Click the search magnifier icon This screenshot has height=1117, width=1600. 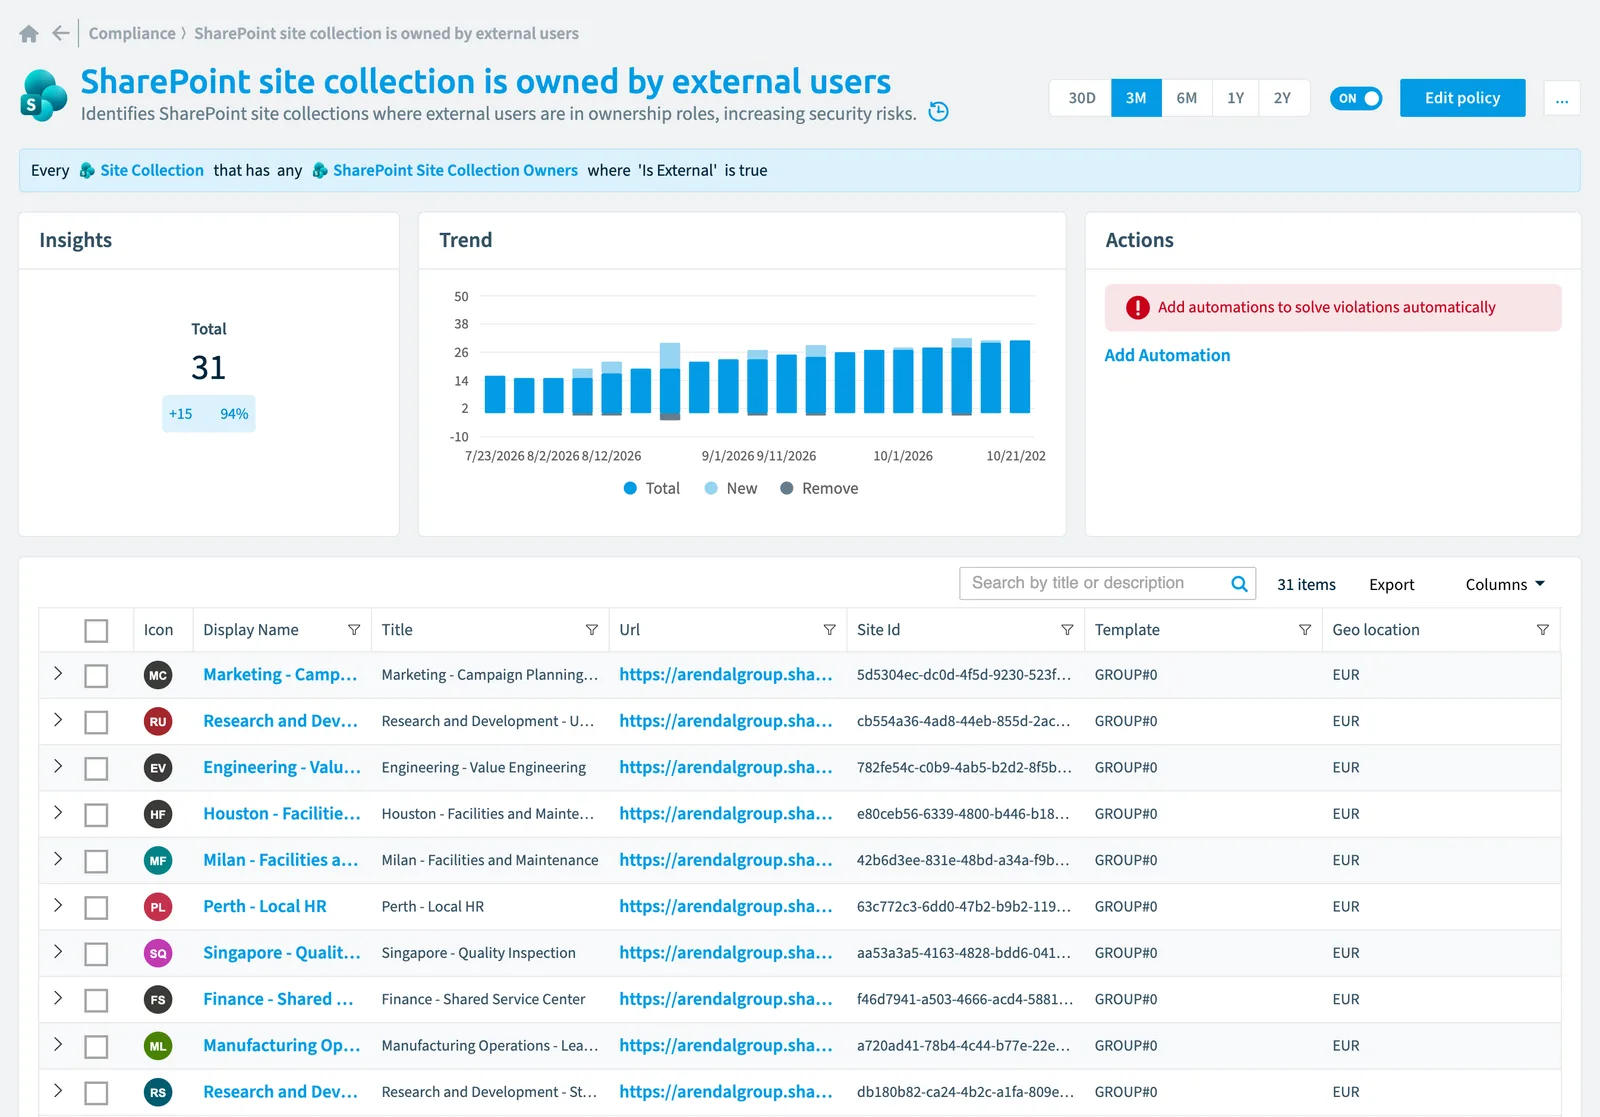point(1239,584)
